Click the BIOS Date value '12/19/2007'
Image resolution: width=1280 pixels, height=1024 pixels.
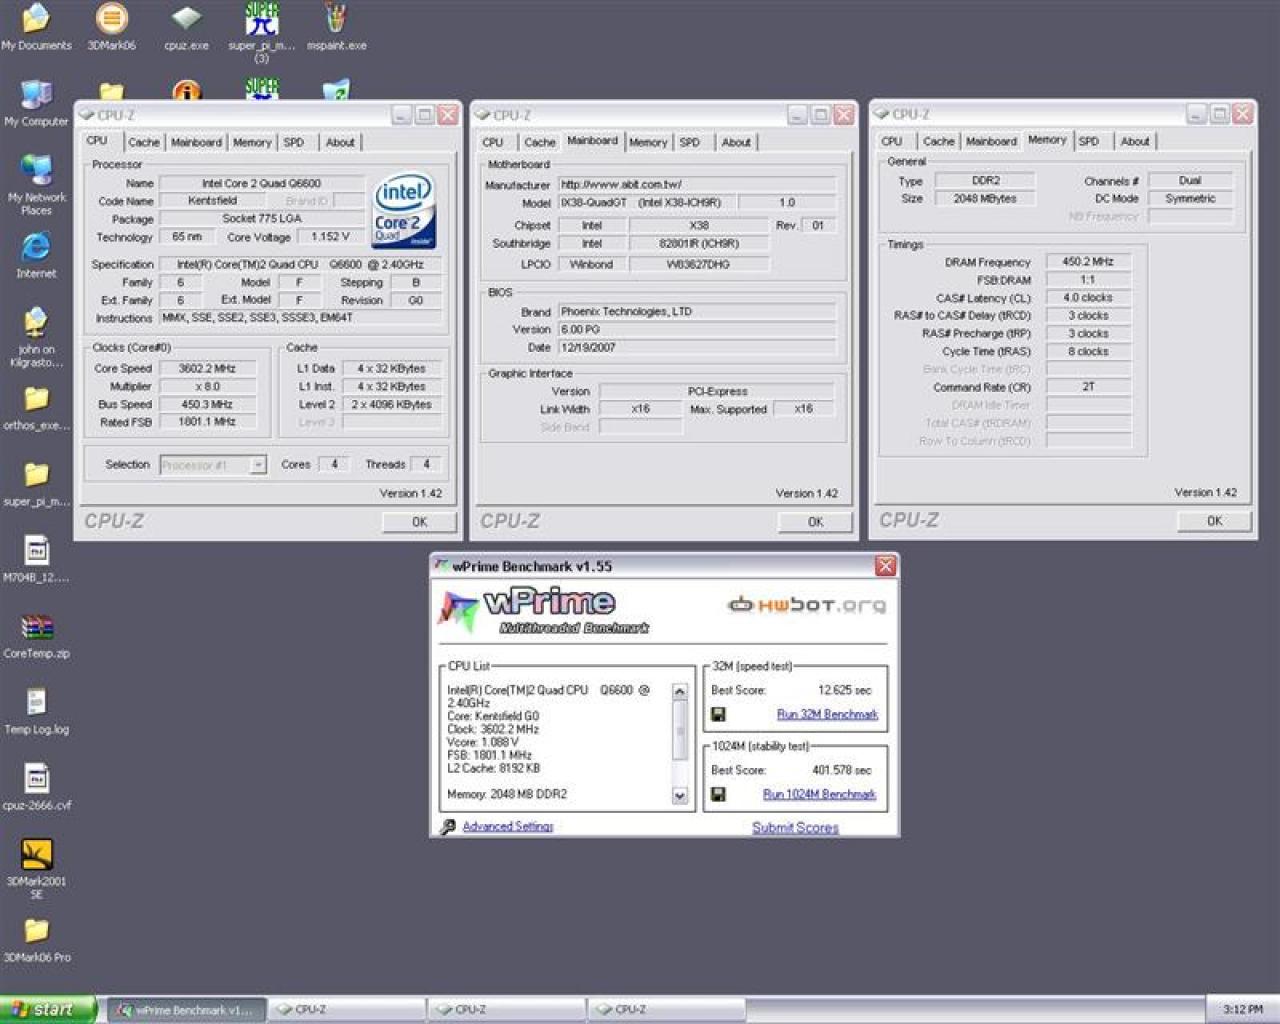tap(697, 347)
